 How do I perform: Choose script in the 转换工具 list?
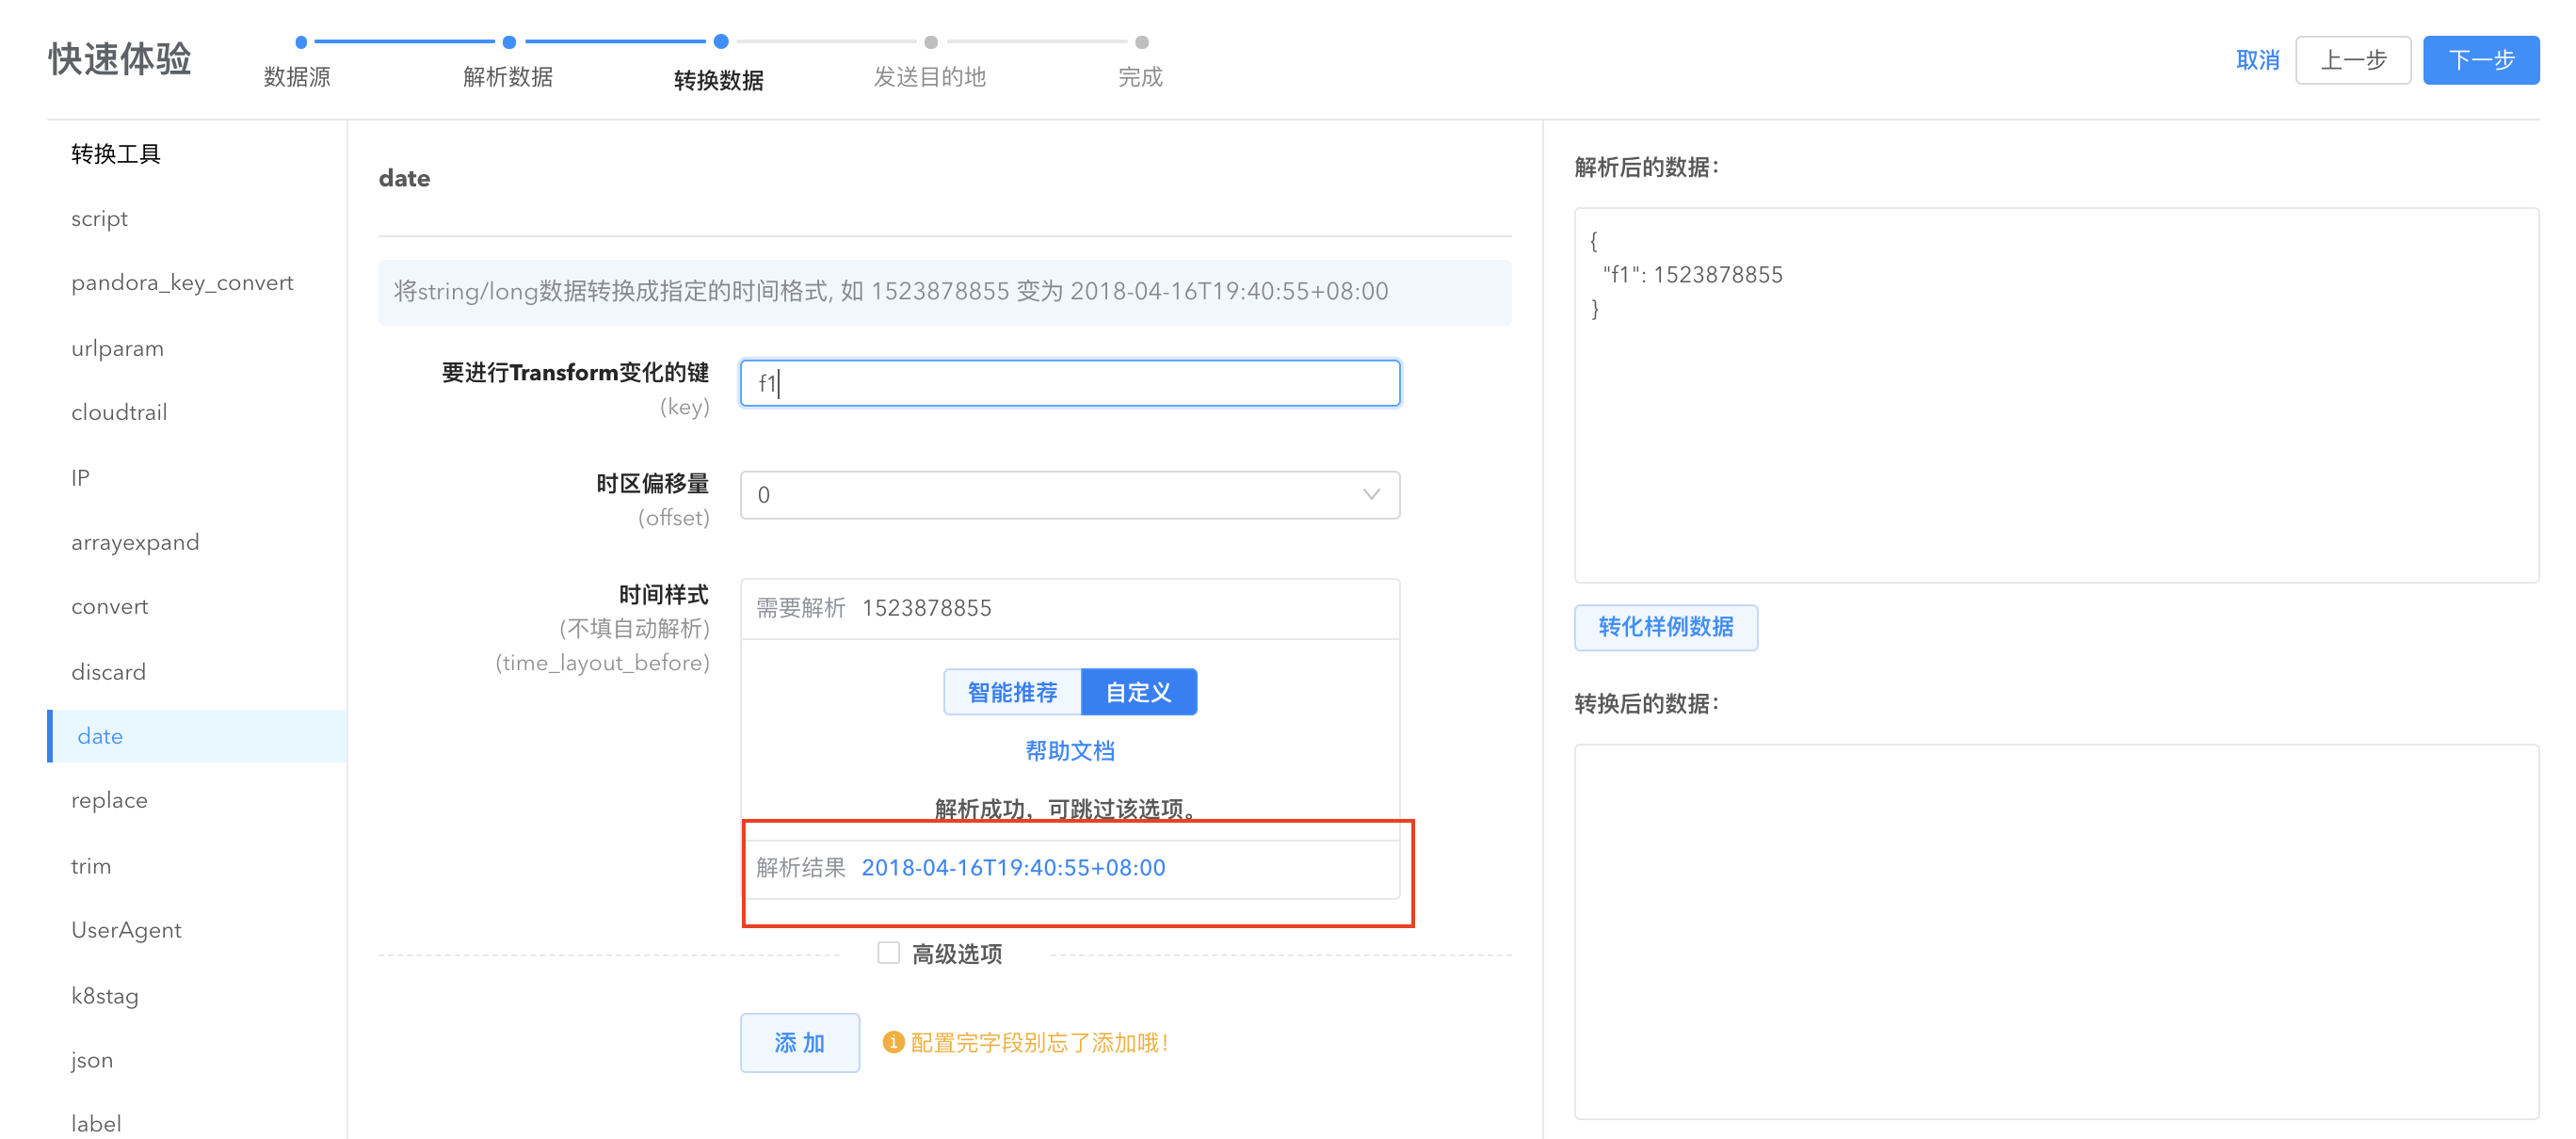click(x=99, y=218)
